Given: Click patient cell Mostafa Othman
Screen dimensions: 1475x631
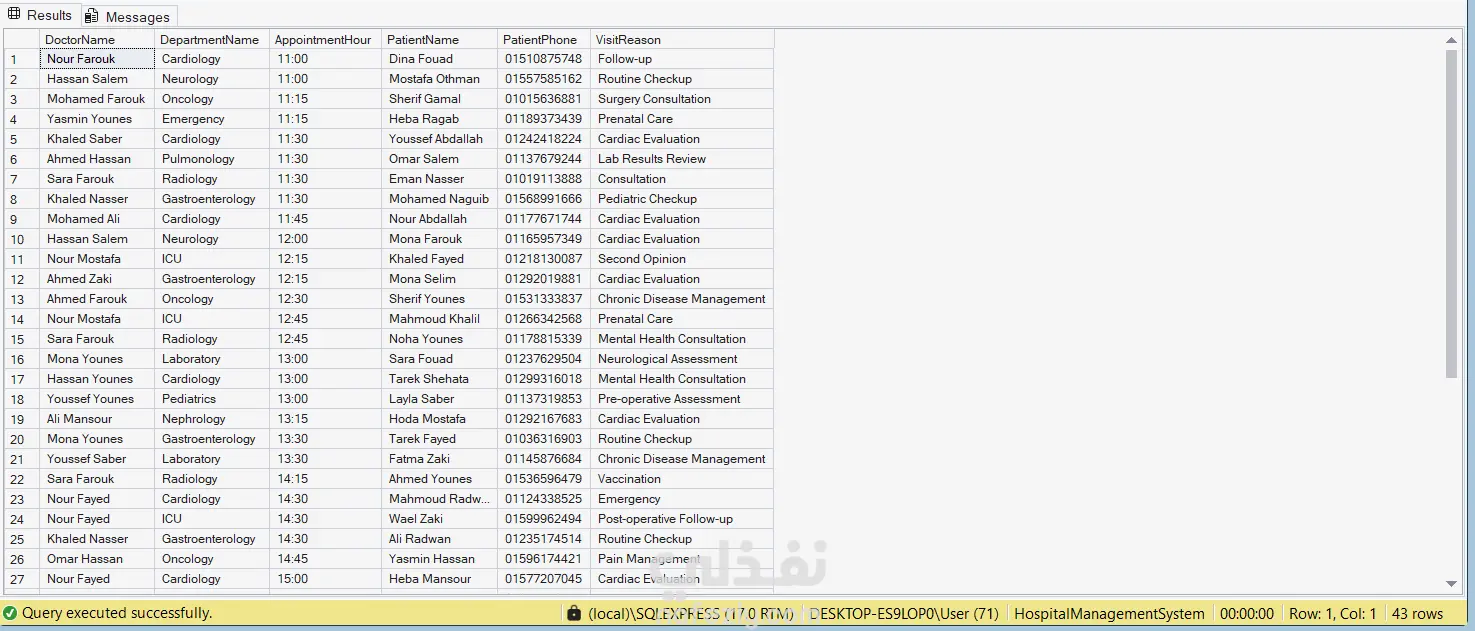Looking at the screenshot, I should point(439,79).
